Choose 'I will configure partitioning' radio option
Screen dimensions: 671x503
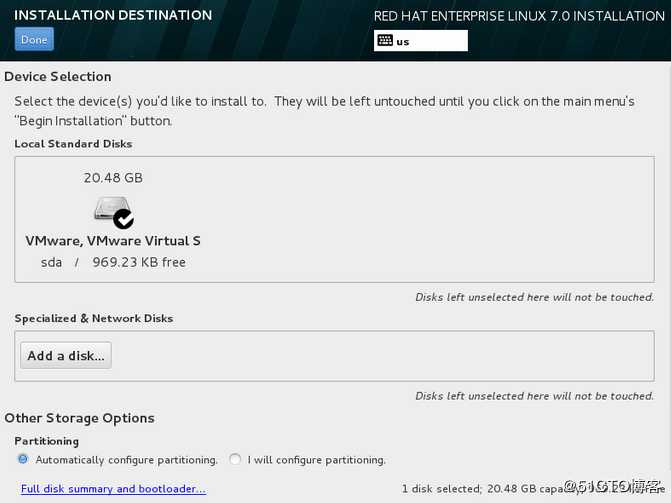coord(235,459)
